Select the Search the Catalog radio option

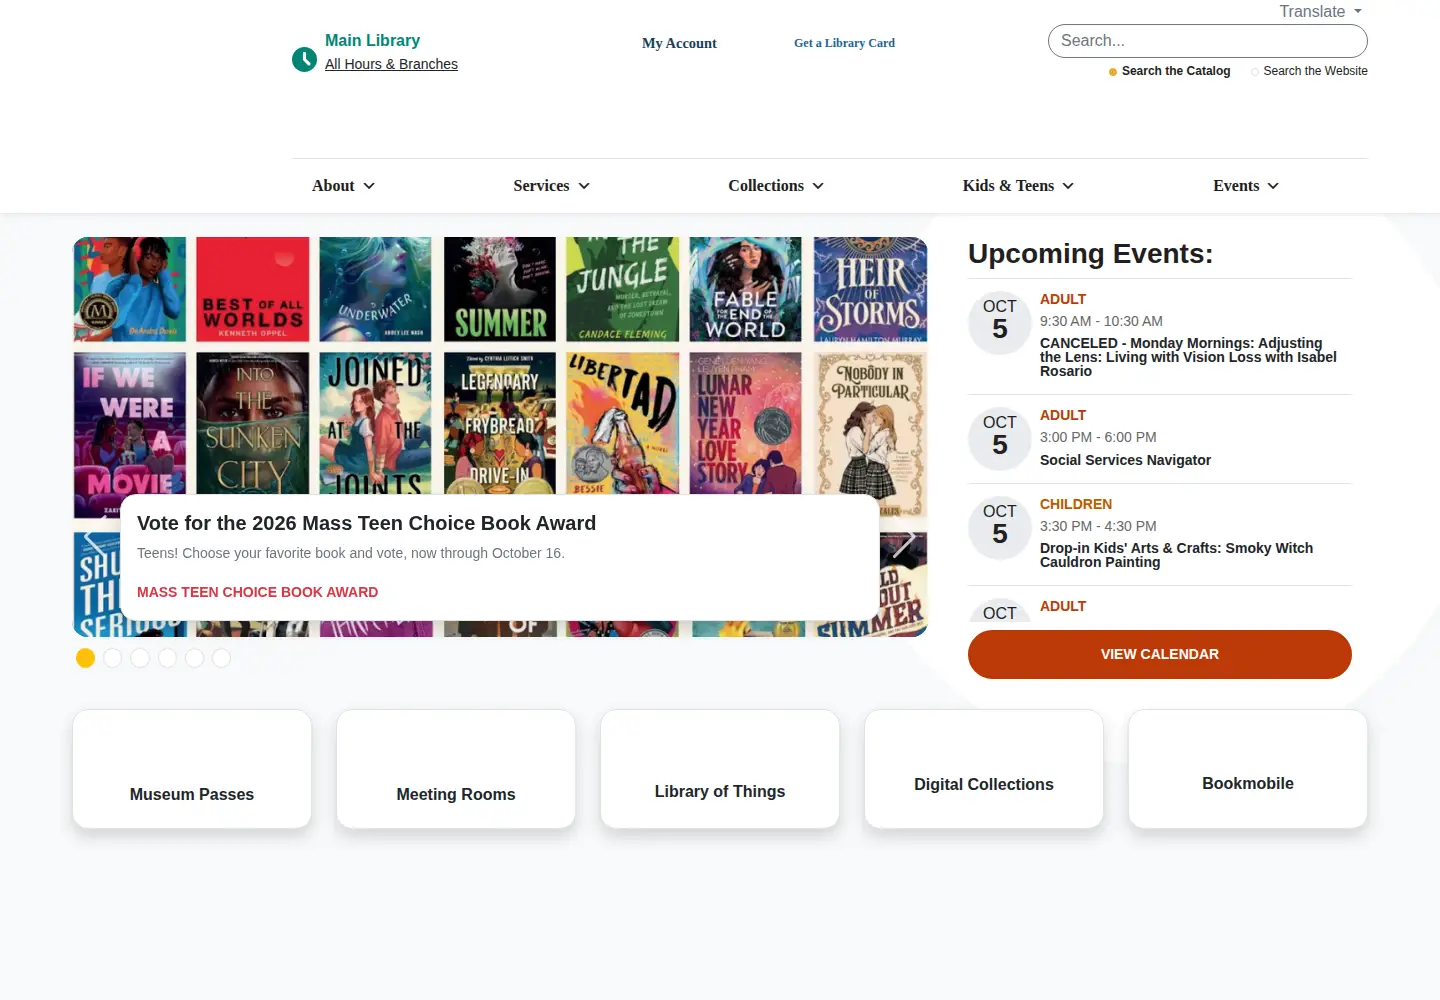1113,72
